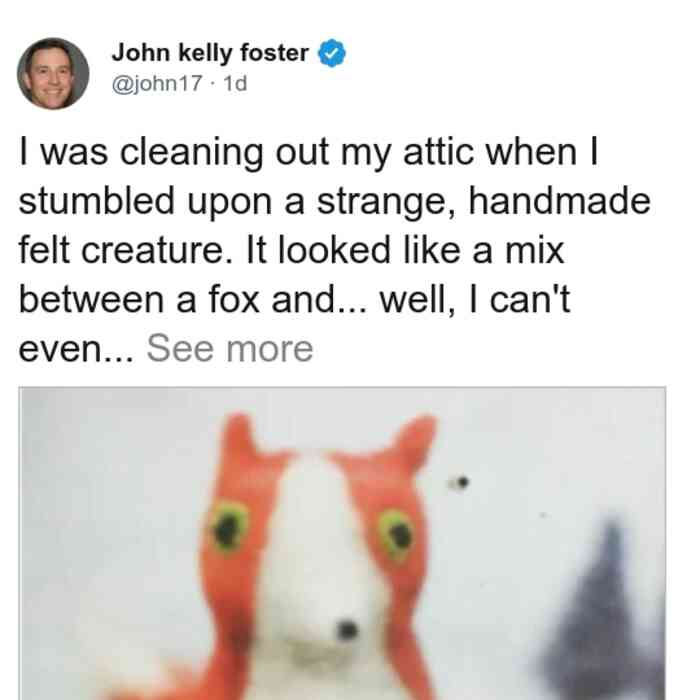The image size is (700, 700).
Task: Open the John kelly foster display name
Action: pos(210,53)
